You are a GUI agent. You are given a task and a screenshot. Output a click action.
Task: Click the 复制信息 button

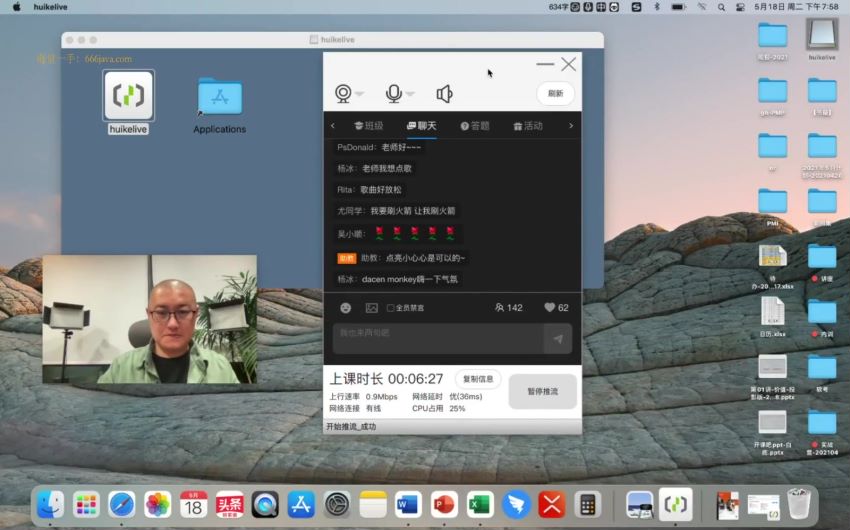click(478, 379)
